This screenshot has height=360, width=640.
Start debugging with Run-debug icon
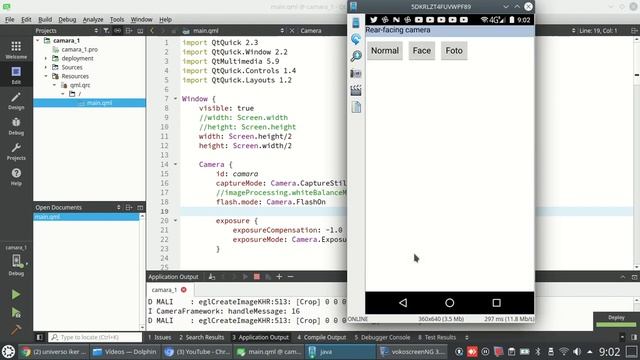tap(16, 313)
